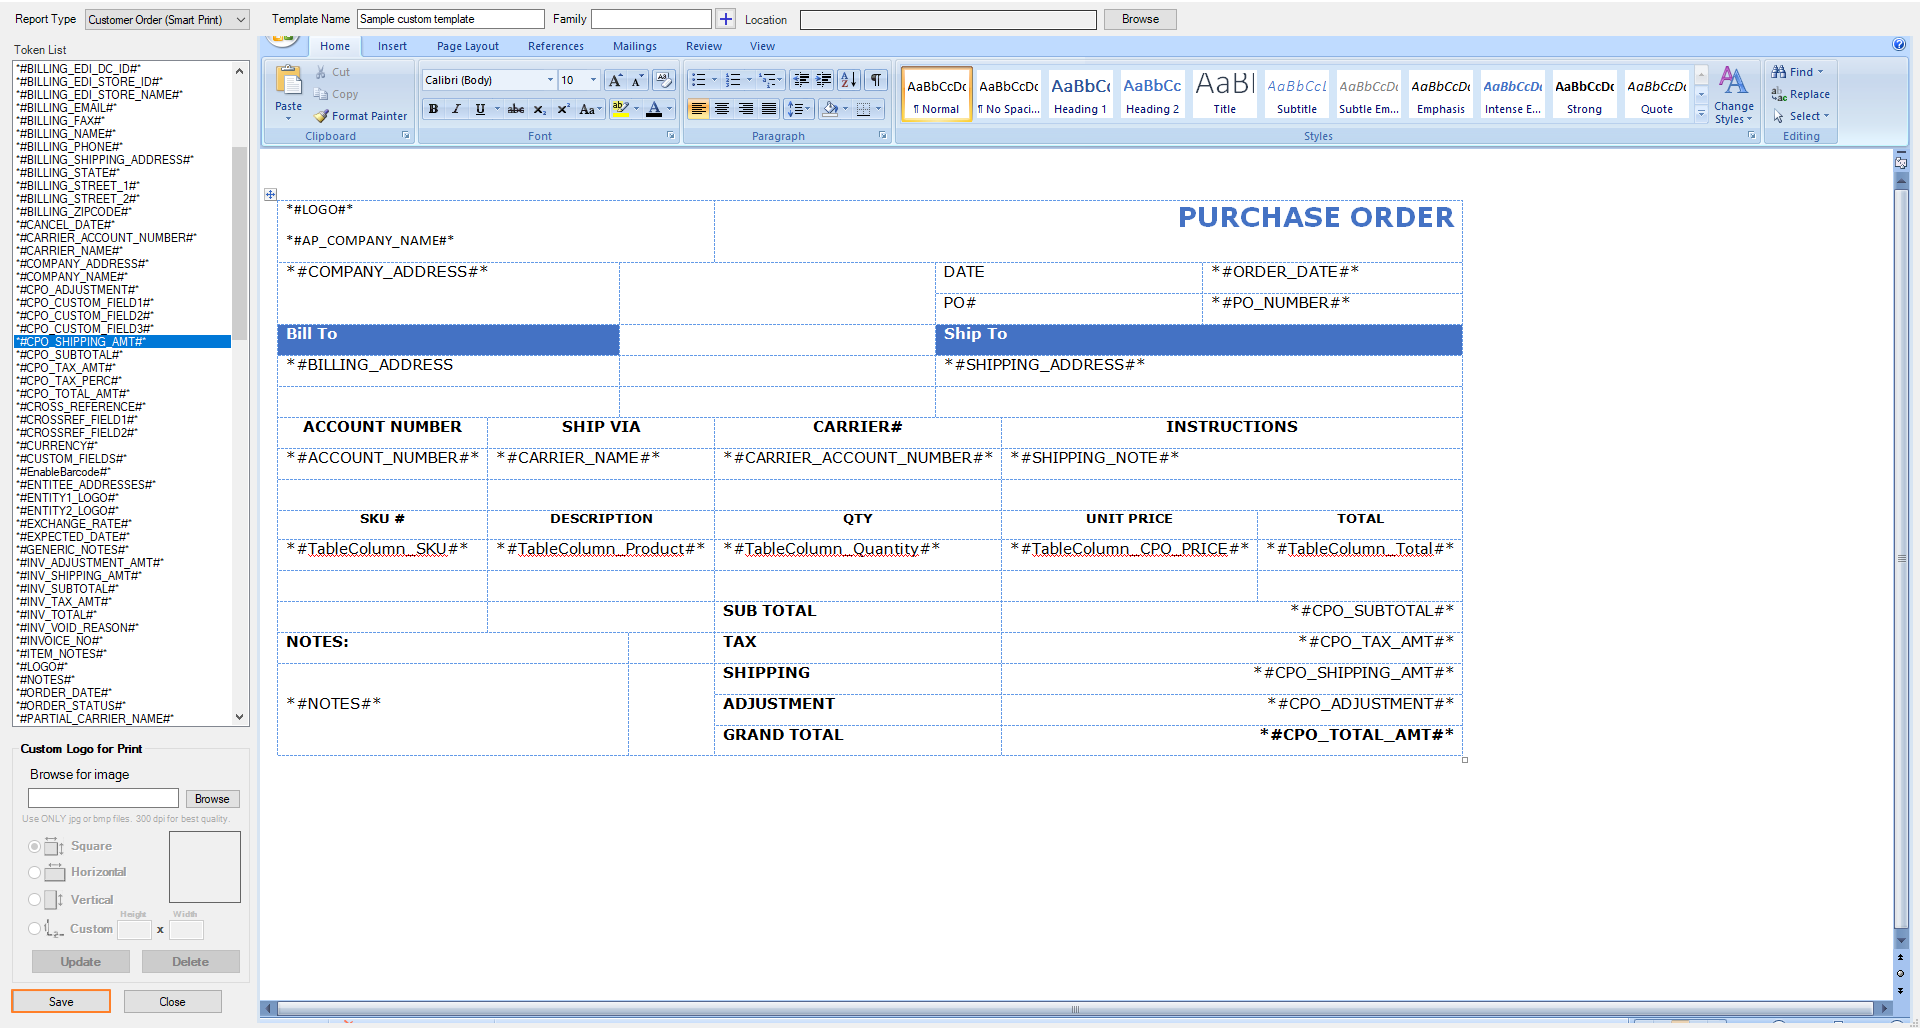Image resolution: width=1920 pixels, height=1028 pixels.
Task: Open the Mailings ribbon tab
Action: coord(634,46)
